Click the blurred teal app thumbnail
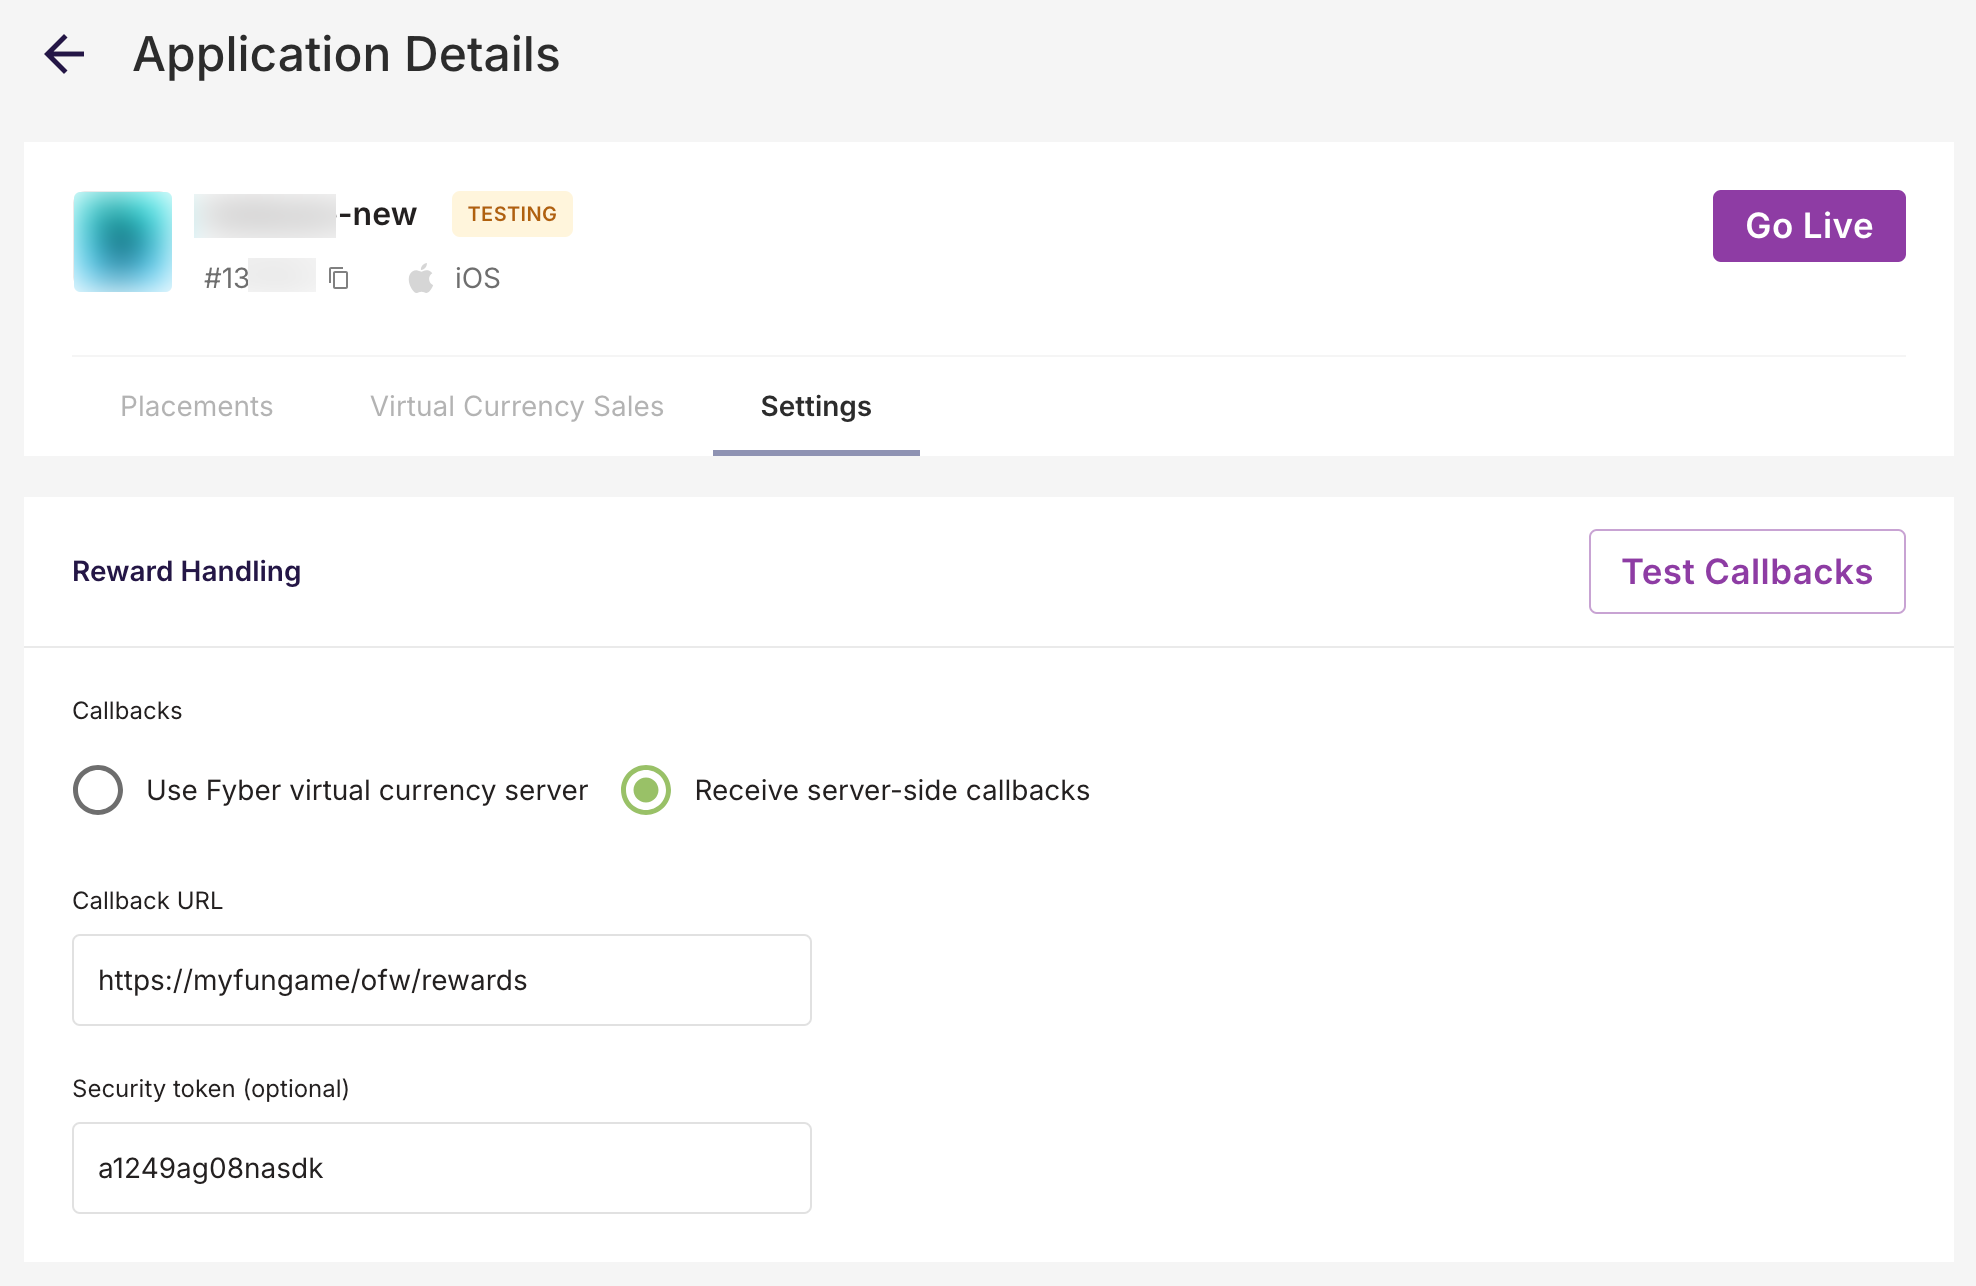Image resolution: width=1976 pixels, height=1286 pixels. [123, 242]
